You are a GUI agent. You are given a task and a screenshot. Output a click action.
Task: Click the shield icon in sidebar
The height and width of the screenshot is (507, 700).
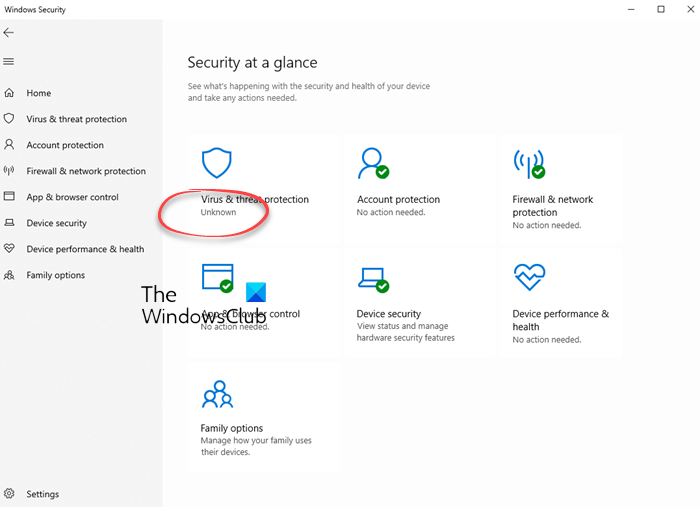coord(9,119)
